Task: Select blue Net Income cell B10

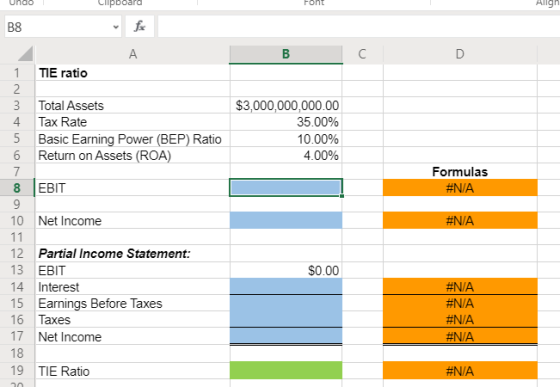Action: [x=286, y=221]
